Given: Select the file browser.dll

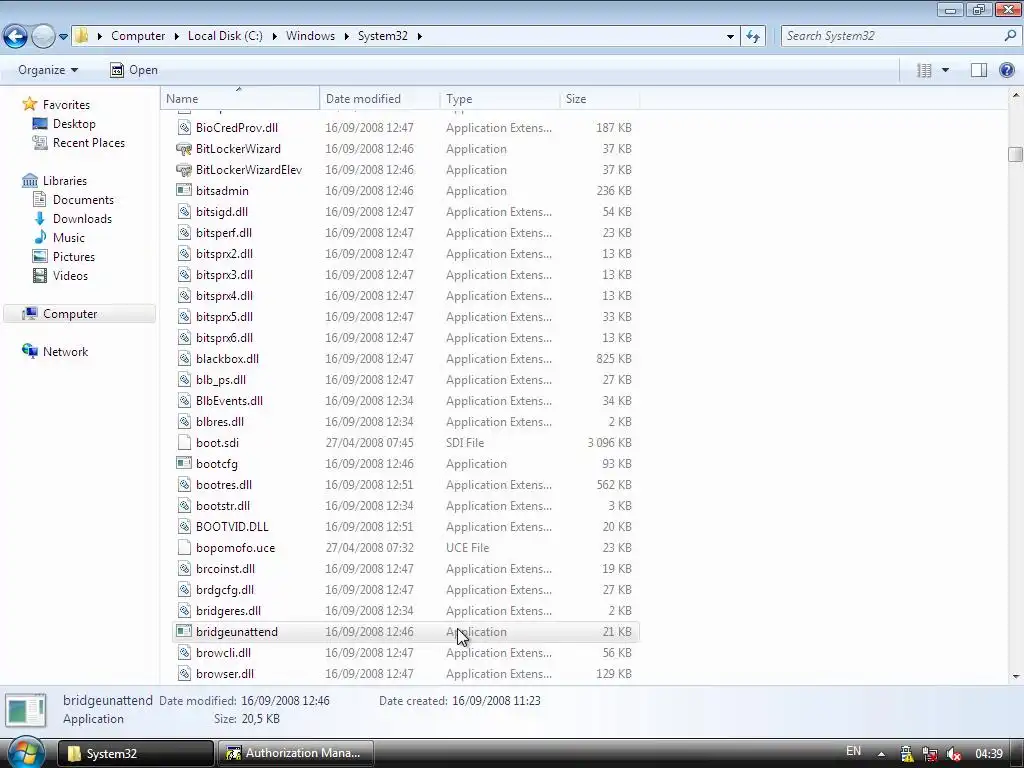Looking at the screenshot, I should pos(225,673).
